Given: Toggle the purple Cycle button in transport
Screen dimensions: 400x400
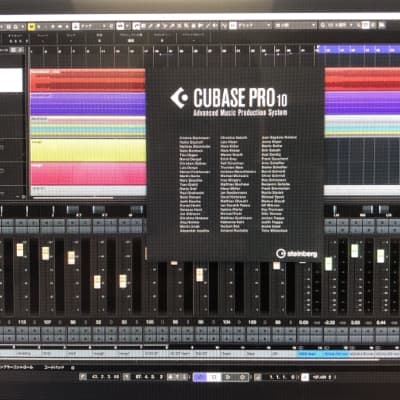Looking at the screenshot, I should coord(200,377).
